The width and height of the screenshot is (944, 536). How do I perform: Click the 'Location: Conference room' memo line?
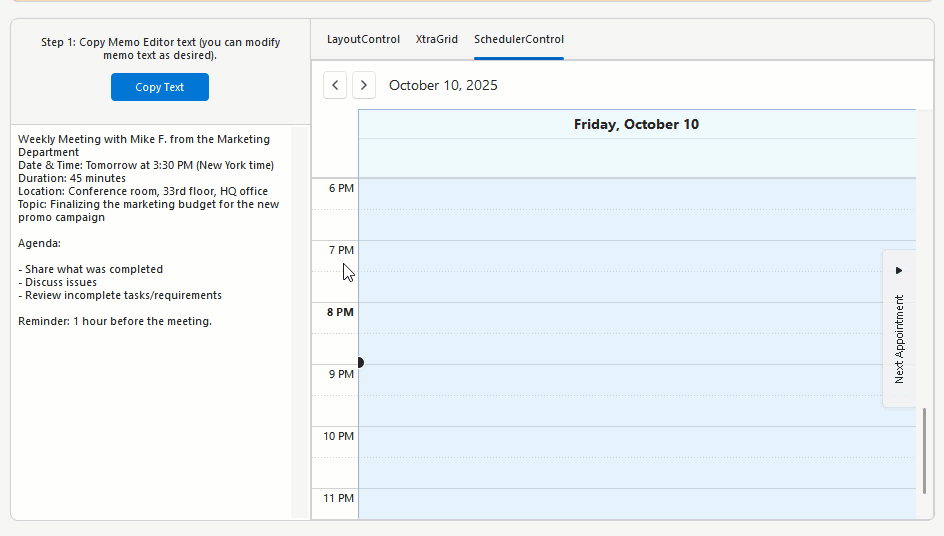coord(143,191)
